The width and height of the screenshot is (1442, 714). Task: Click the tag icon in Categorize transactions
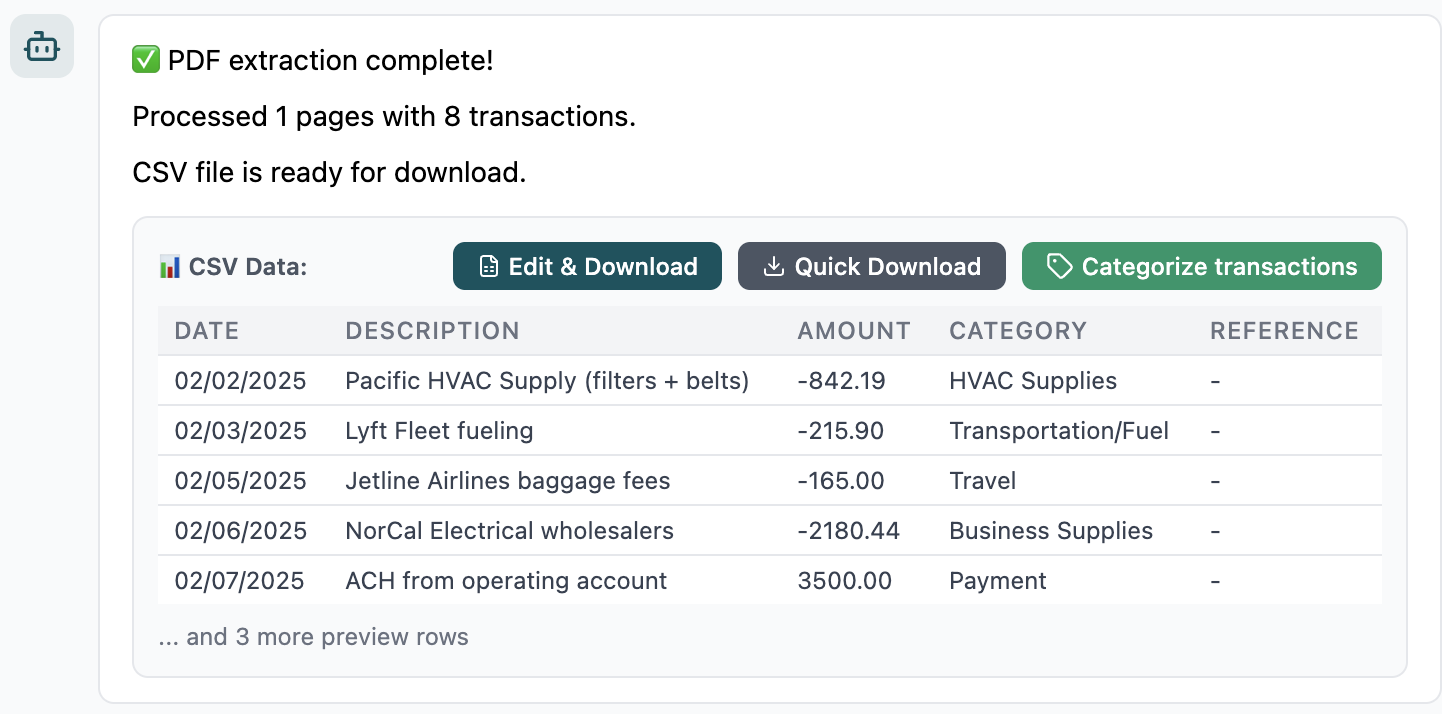coord(1059,267)
